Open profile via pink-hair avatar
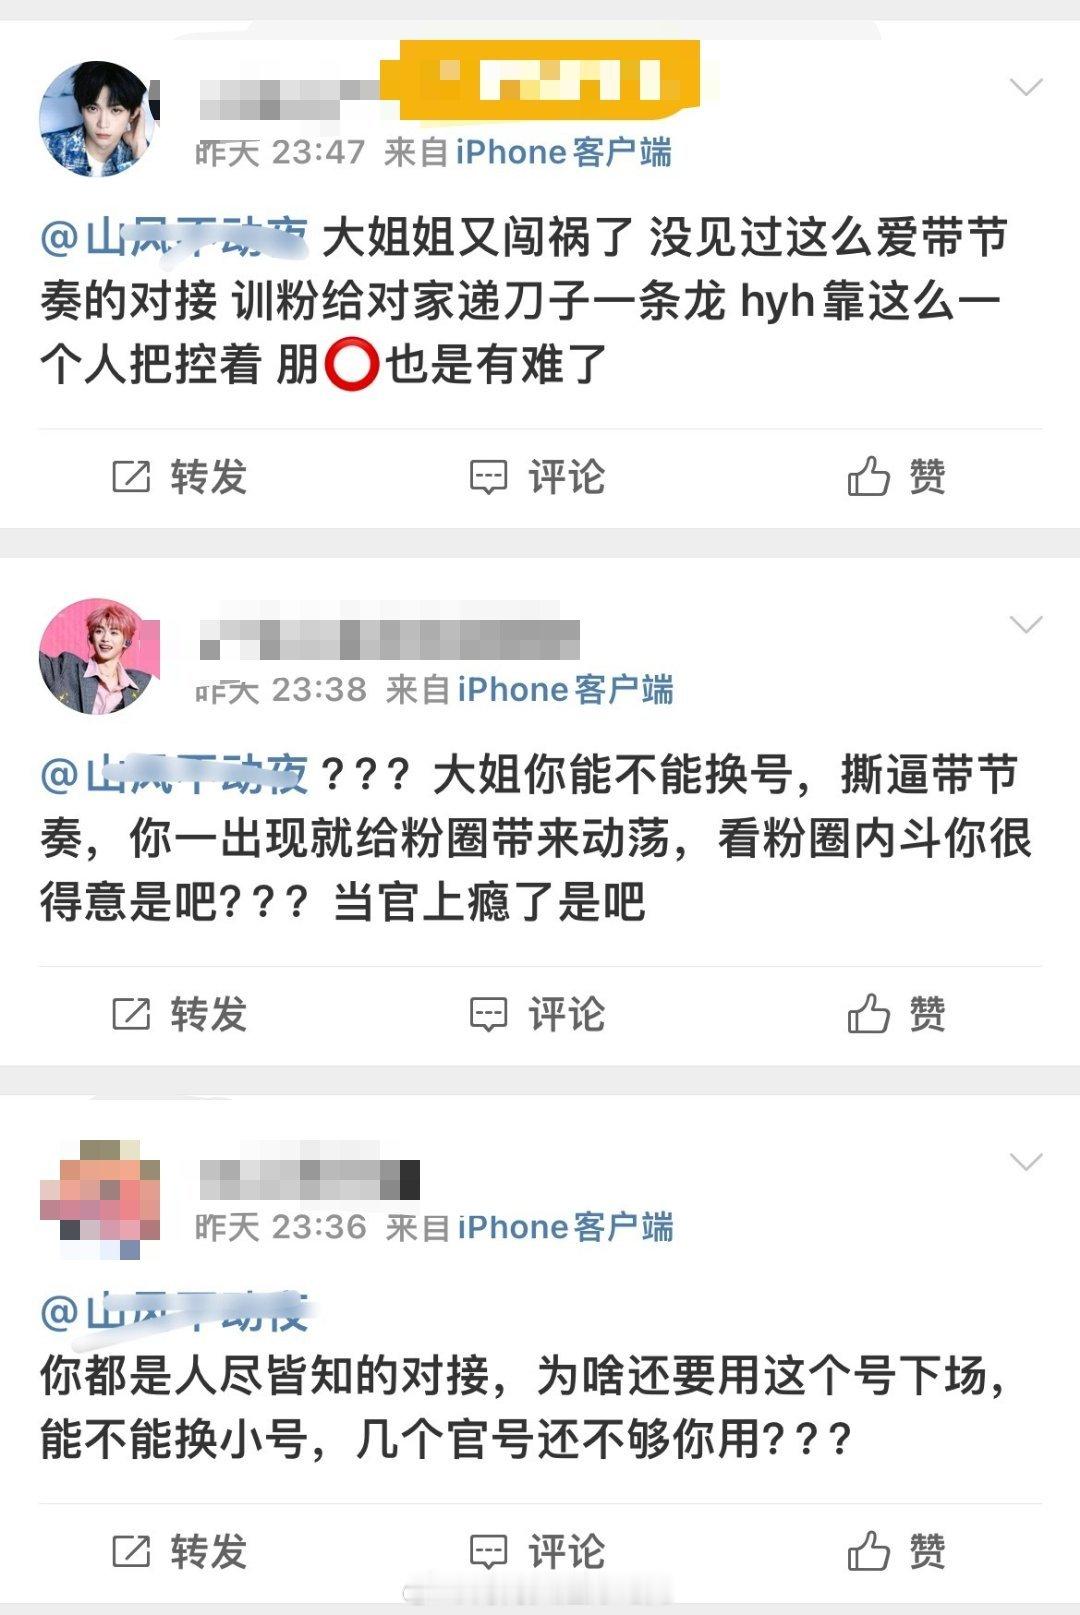This screenshot has height=1615, width=1080. 99,656
